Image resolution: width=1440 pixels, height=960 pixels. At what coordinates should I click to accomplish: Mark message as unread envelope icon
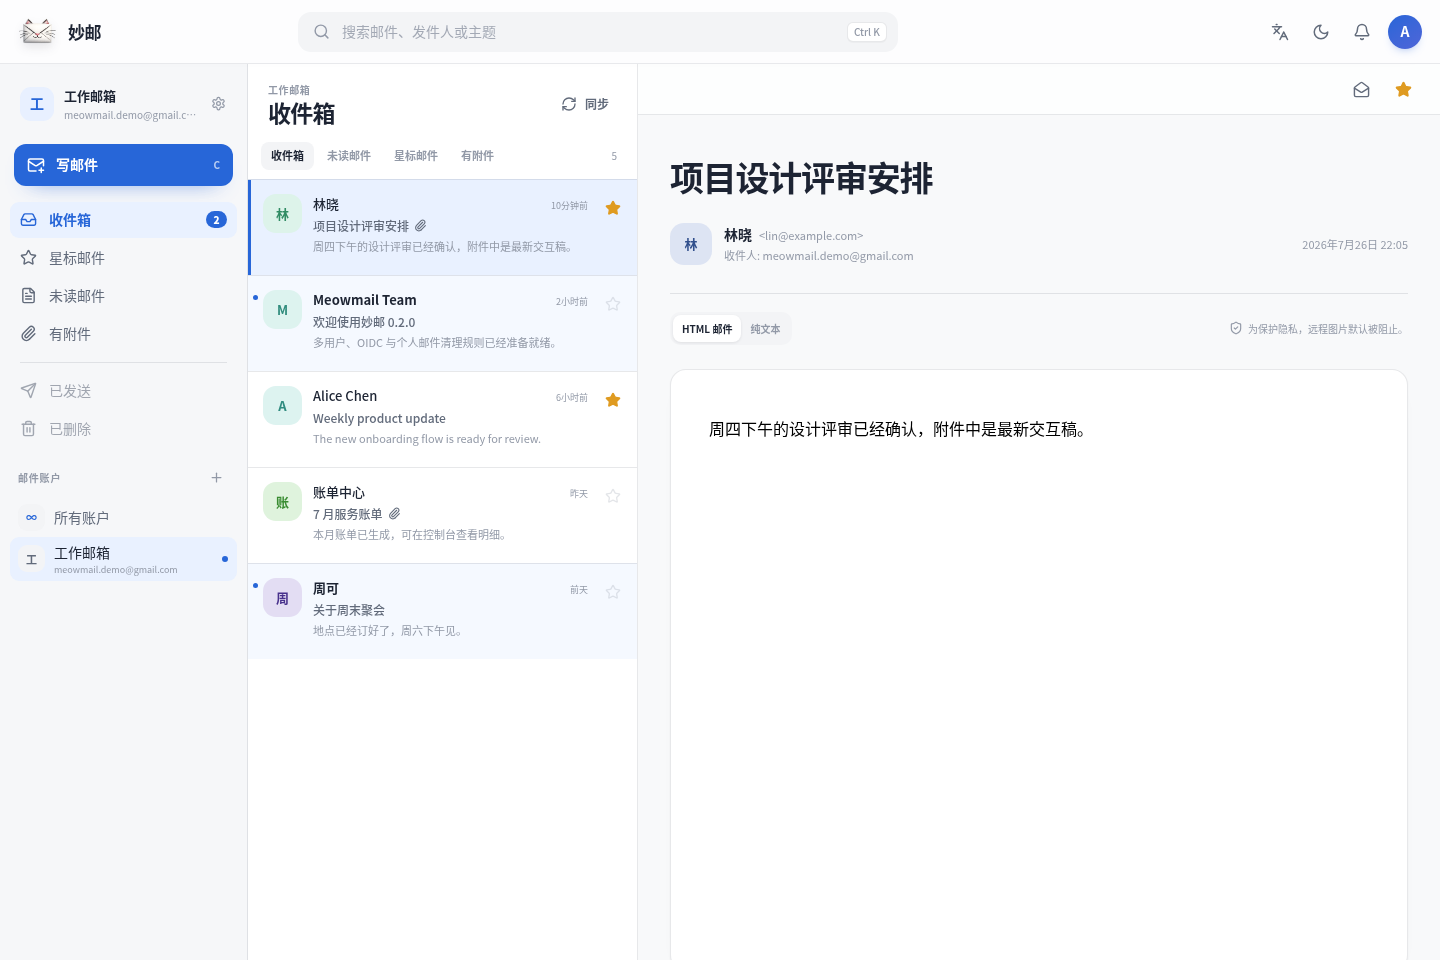[x=1361, y=90]
